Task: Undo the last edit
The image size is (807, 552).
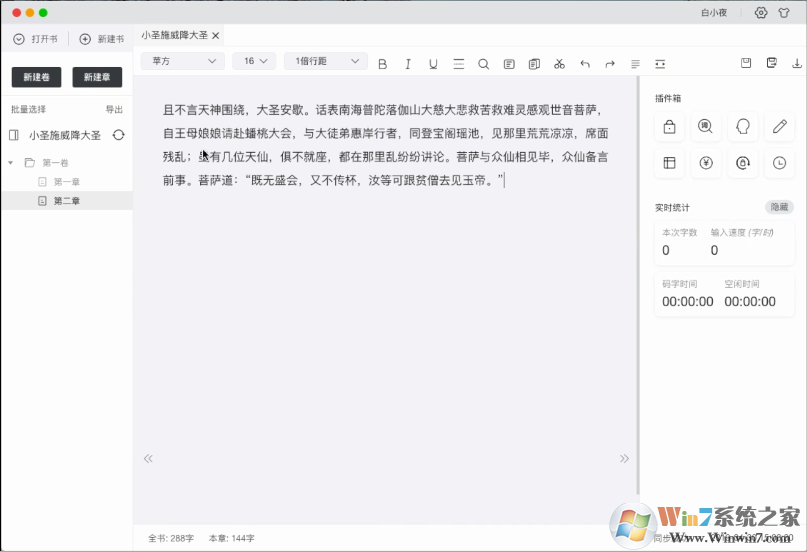Action: (x=585, y=64)
